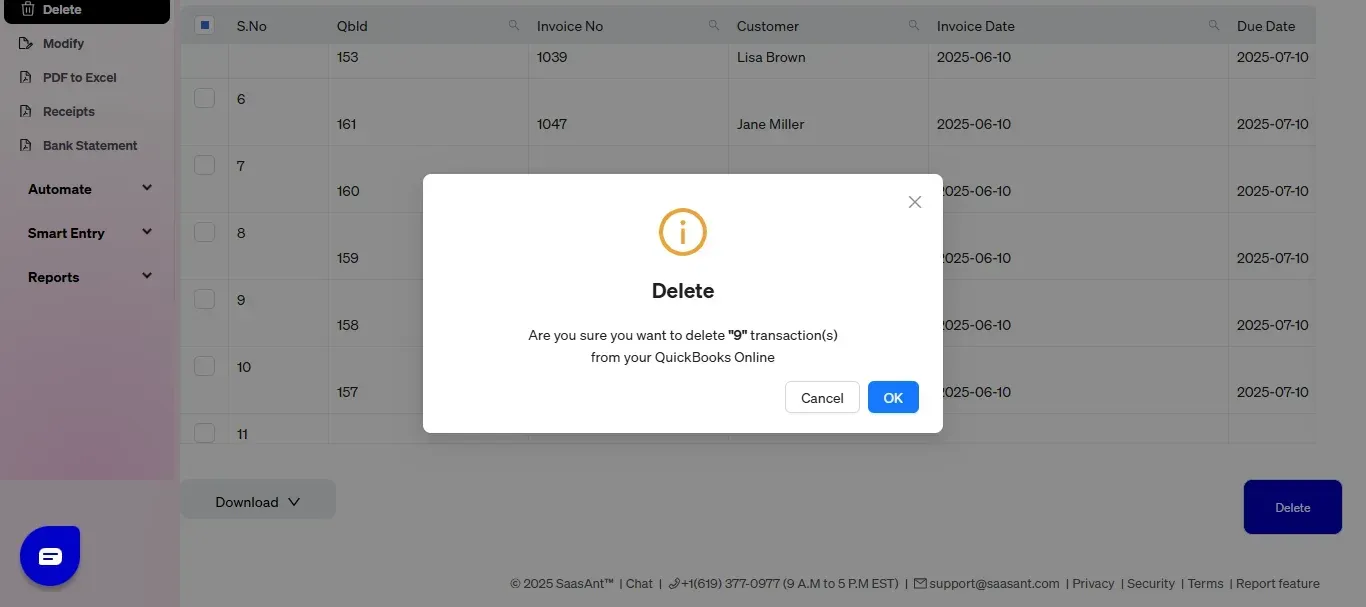Image resolution: width=1366 pixels, height=607 pixels.
Task: Expand the Smart Entry sidebar section
Action: [90, 233]
